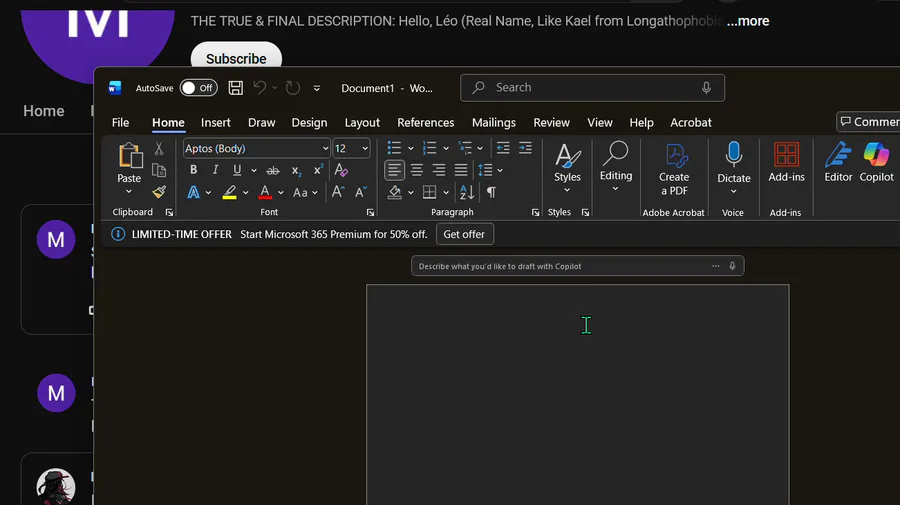Viewport: 900px width, 505px height.
Task: Open font name dropdown Aptos (Body)
Action: tap(325, 149)
